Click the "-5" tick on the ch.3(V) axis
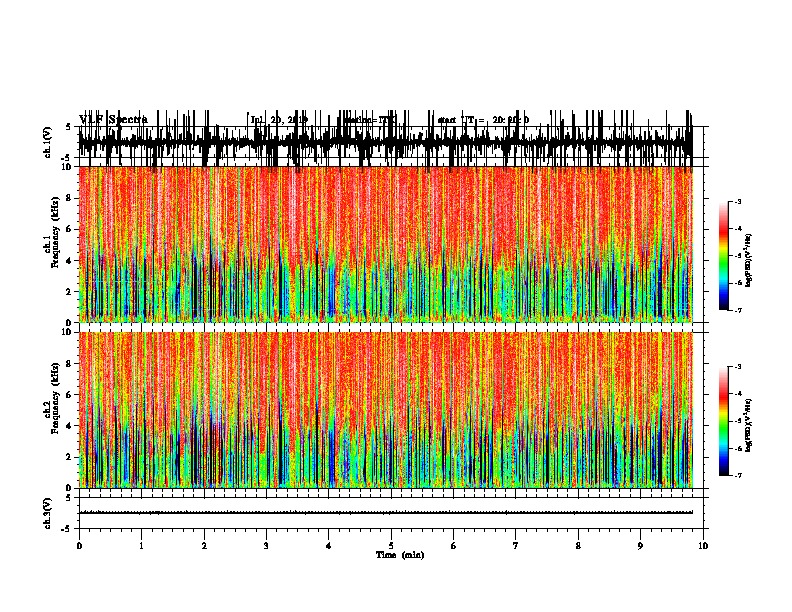 [x=67, y=529]
